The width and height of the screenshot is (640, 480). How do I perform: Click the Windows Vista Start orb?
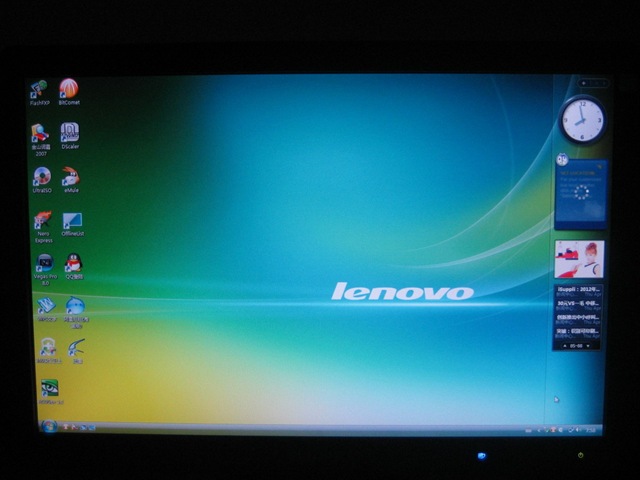click(49, 427)
